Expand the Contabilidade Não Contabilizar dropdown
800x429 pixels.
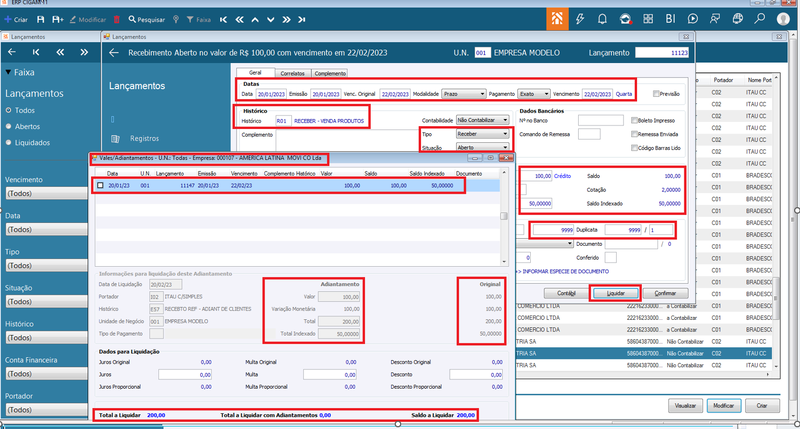click(x=482, y=120)
